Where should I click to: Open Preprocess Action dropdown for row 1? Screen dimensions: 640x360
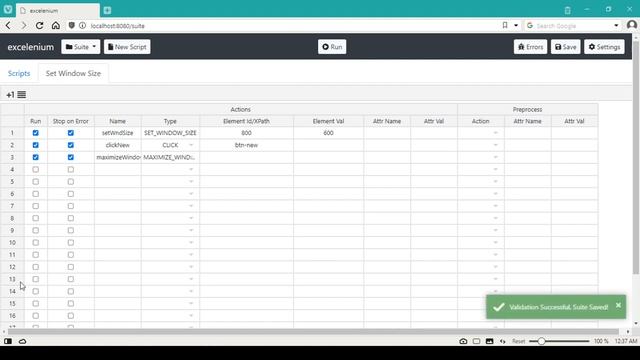pyautogui.click(x=496, y=133)
